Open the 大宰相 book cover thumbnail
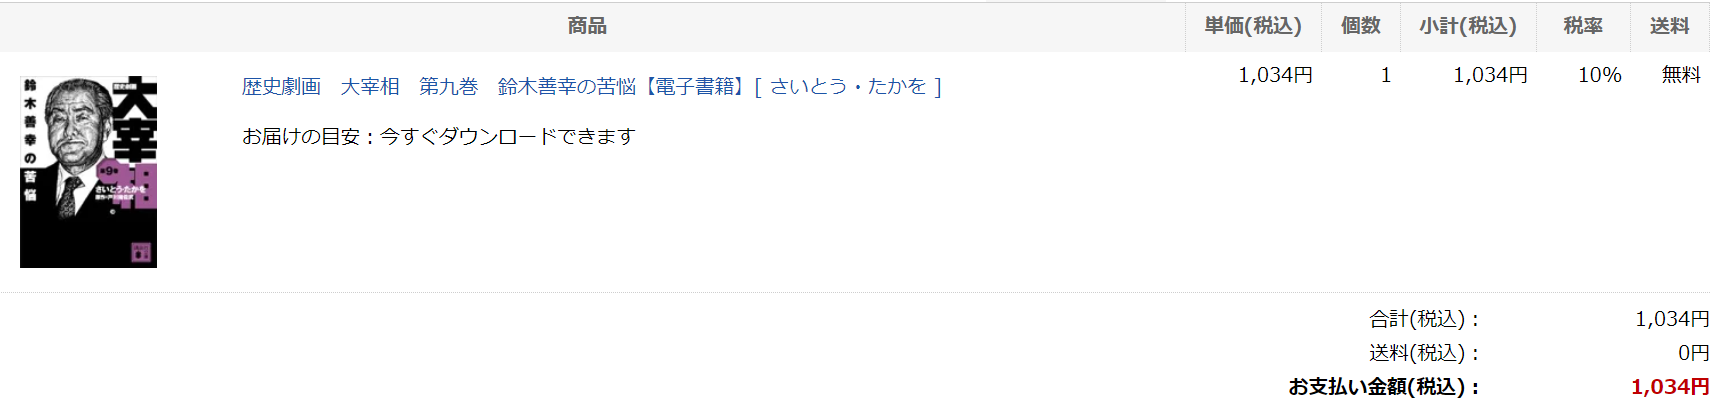1716x416 pixels. (88, 172)
